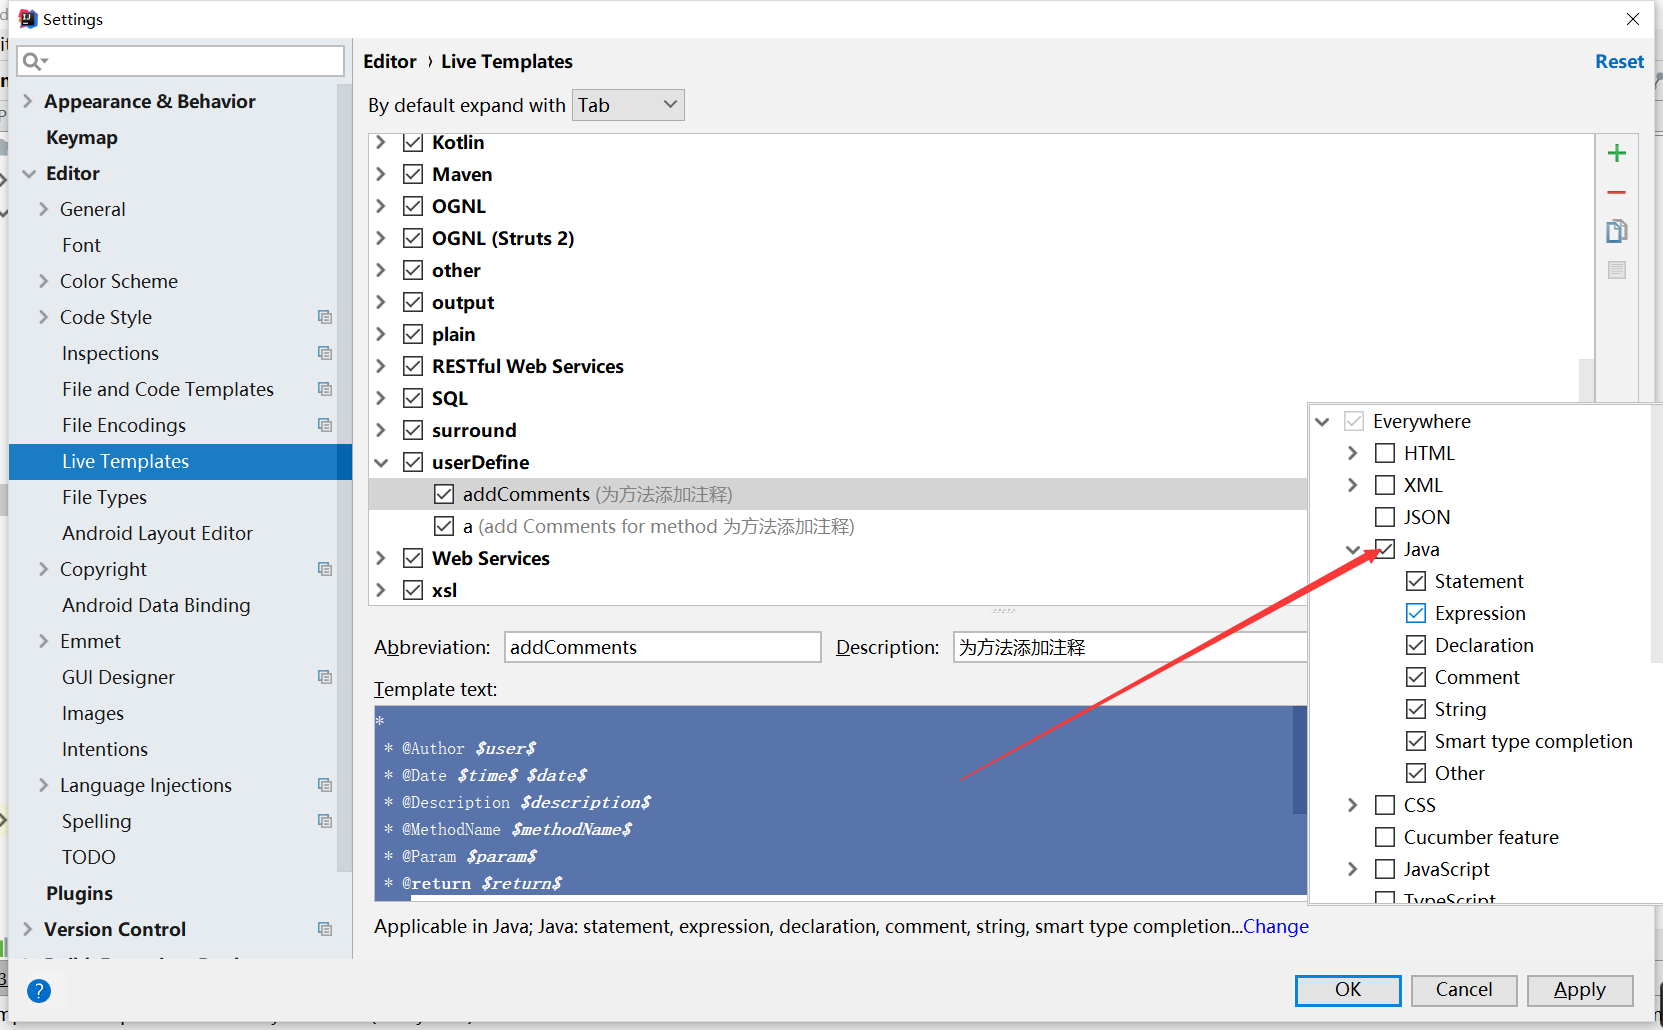Click project icon beside File and Code Templates

tap(325, 389)
